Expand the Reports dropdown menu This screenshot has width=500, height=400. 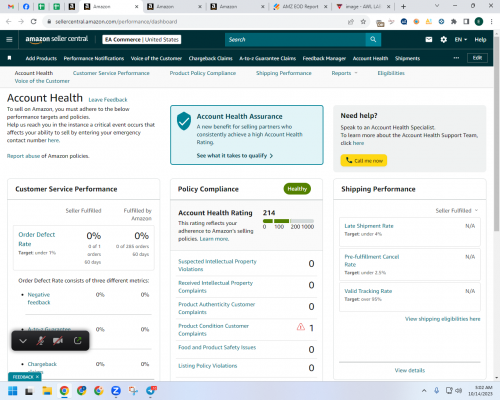[x=344, y=73]
